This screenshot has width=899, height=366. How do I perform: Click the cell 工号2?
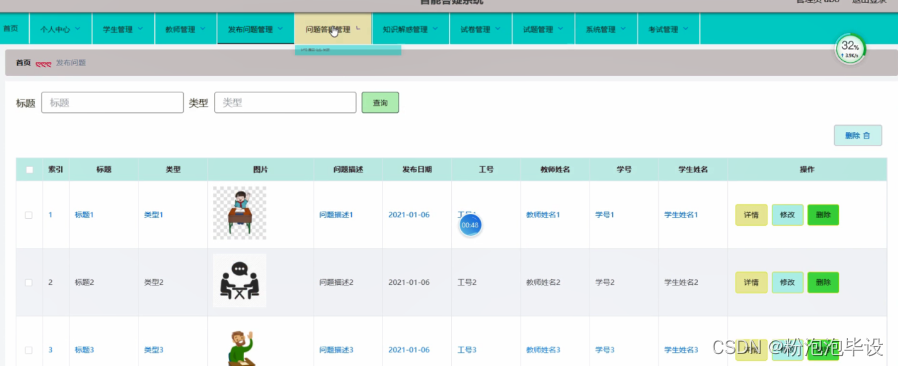pos(467,283)
